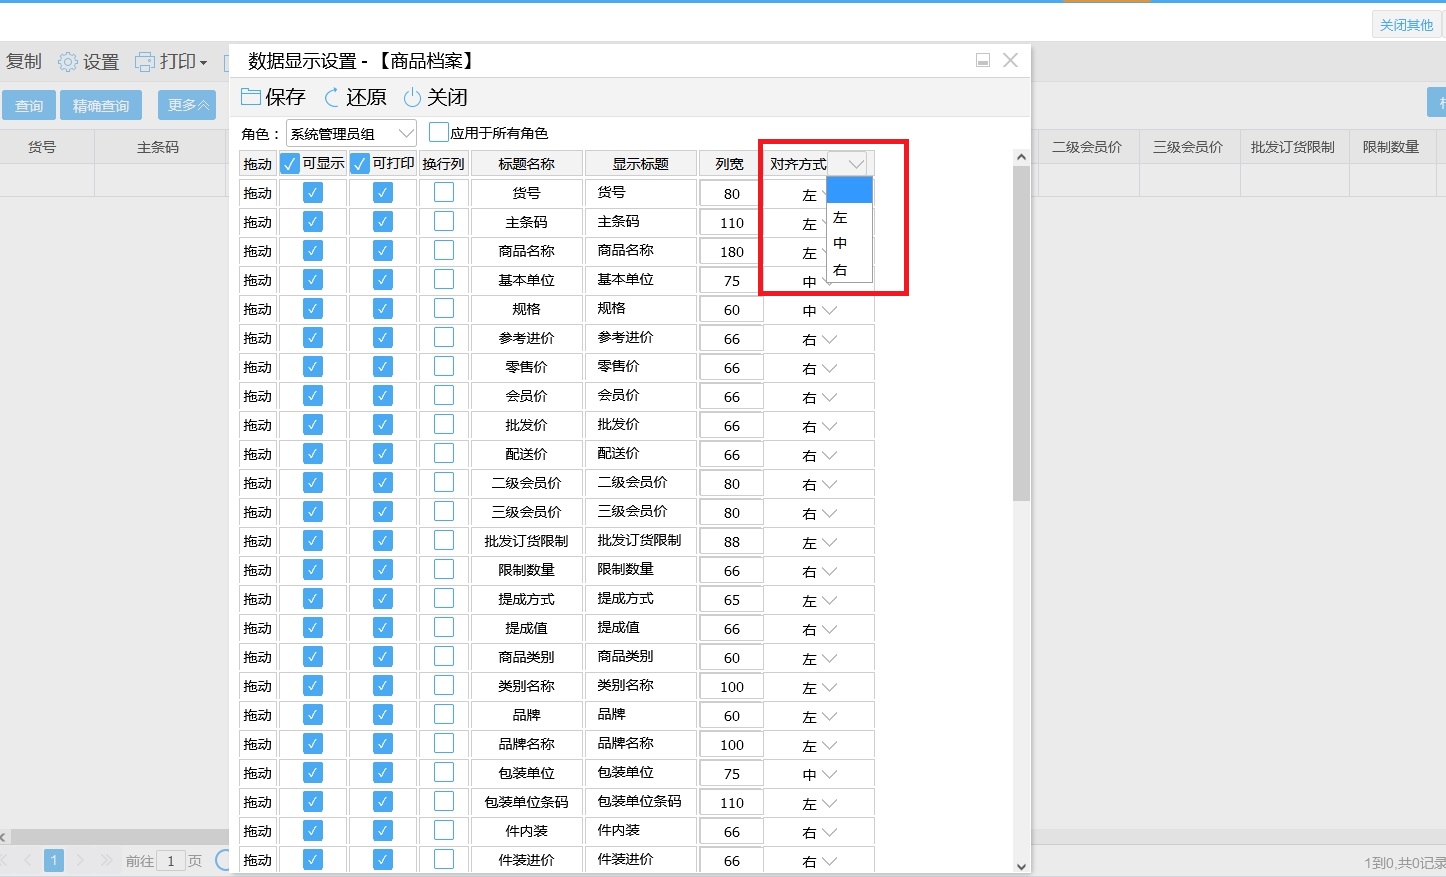
Task: Click the 关闭其他 button
Action: (1406, 25)
